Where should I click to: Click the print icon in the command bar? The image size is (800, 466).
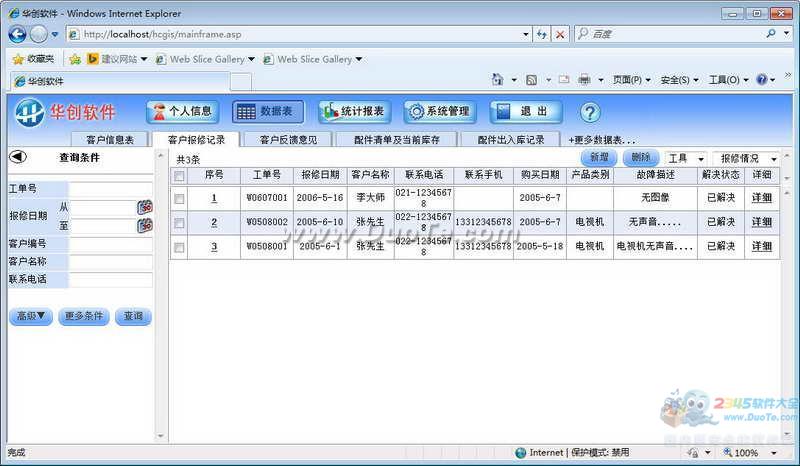[584, 80]
